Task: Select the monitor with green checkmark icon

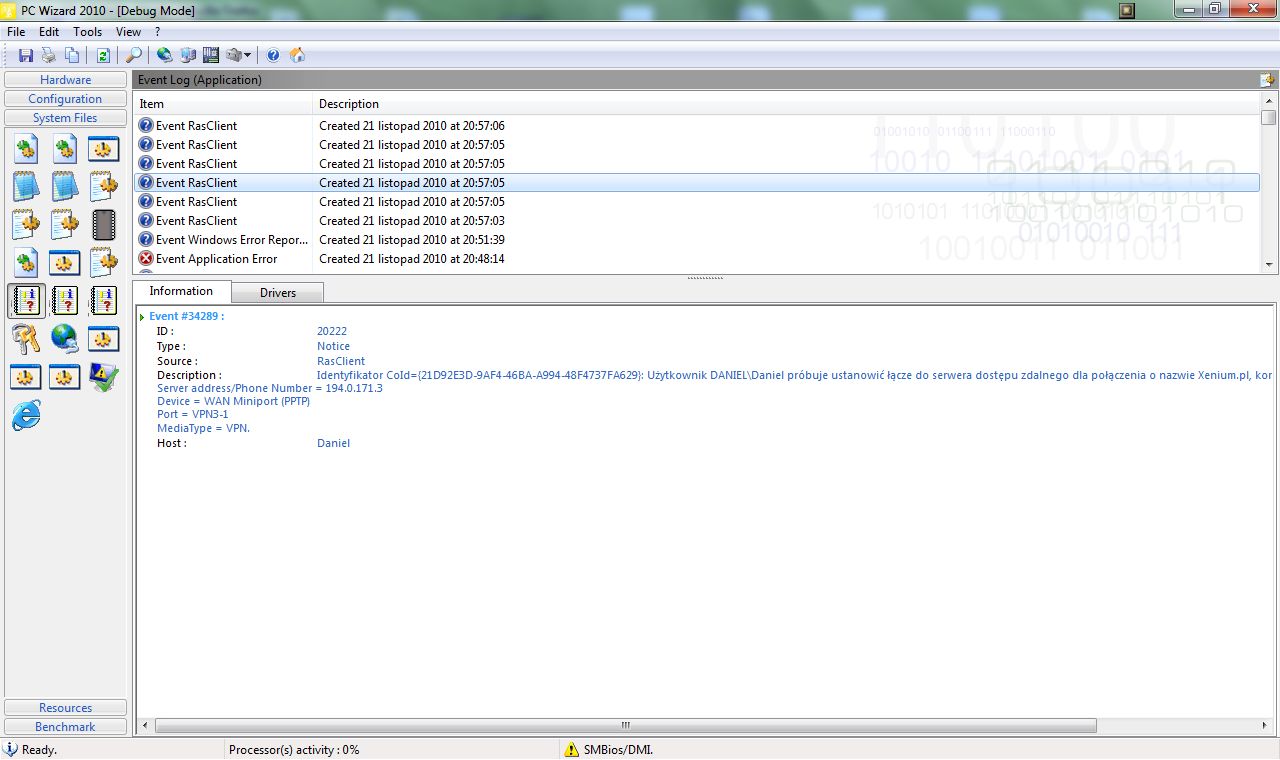Action: tap(104, 377)
